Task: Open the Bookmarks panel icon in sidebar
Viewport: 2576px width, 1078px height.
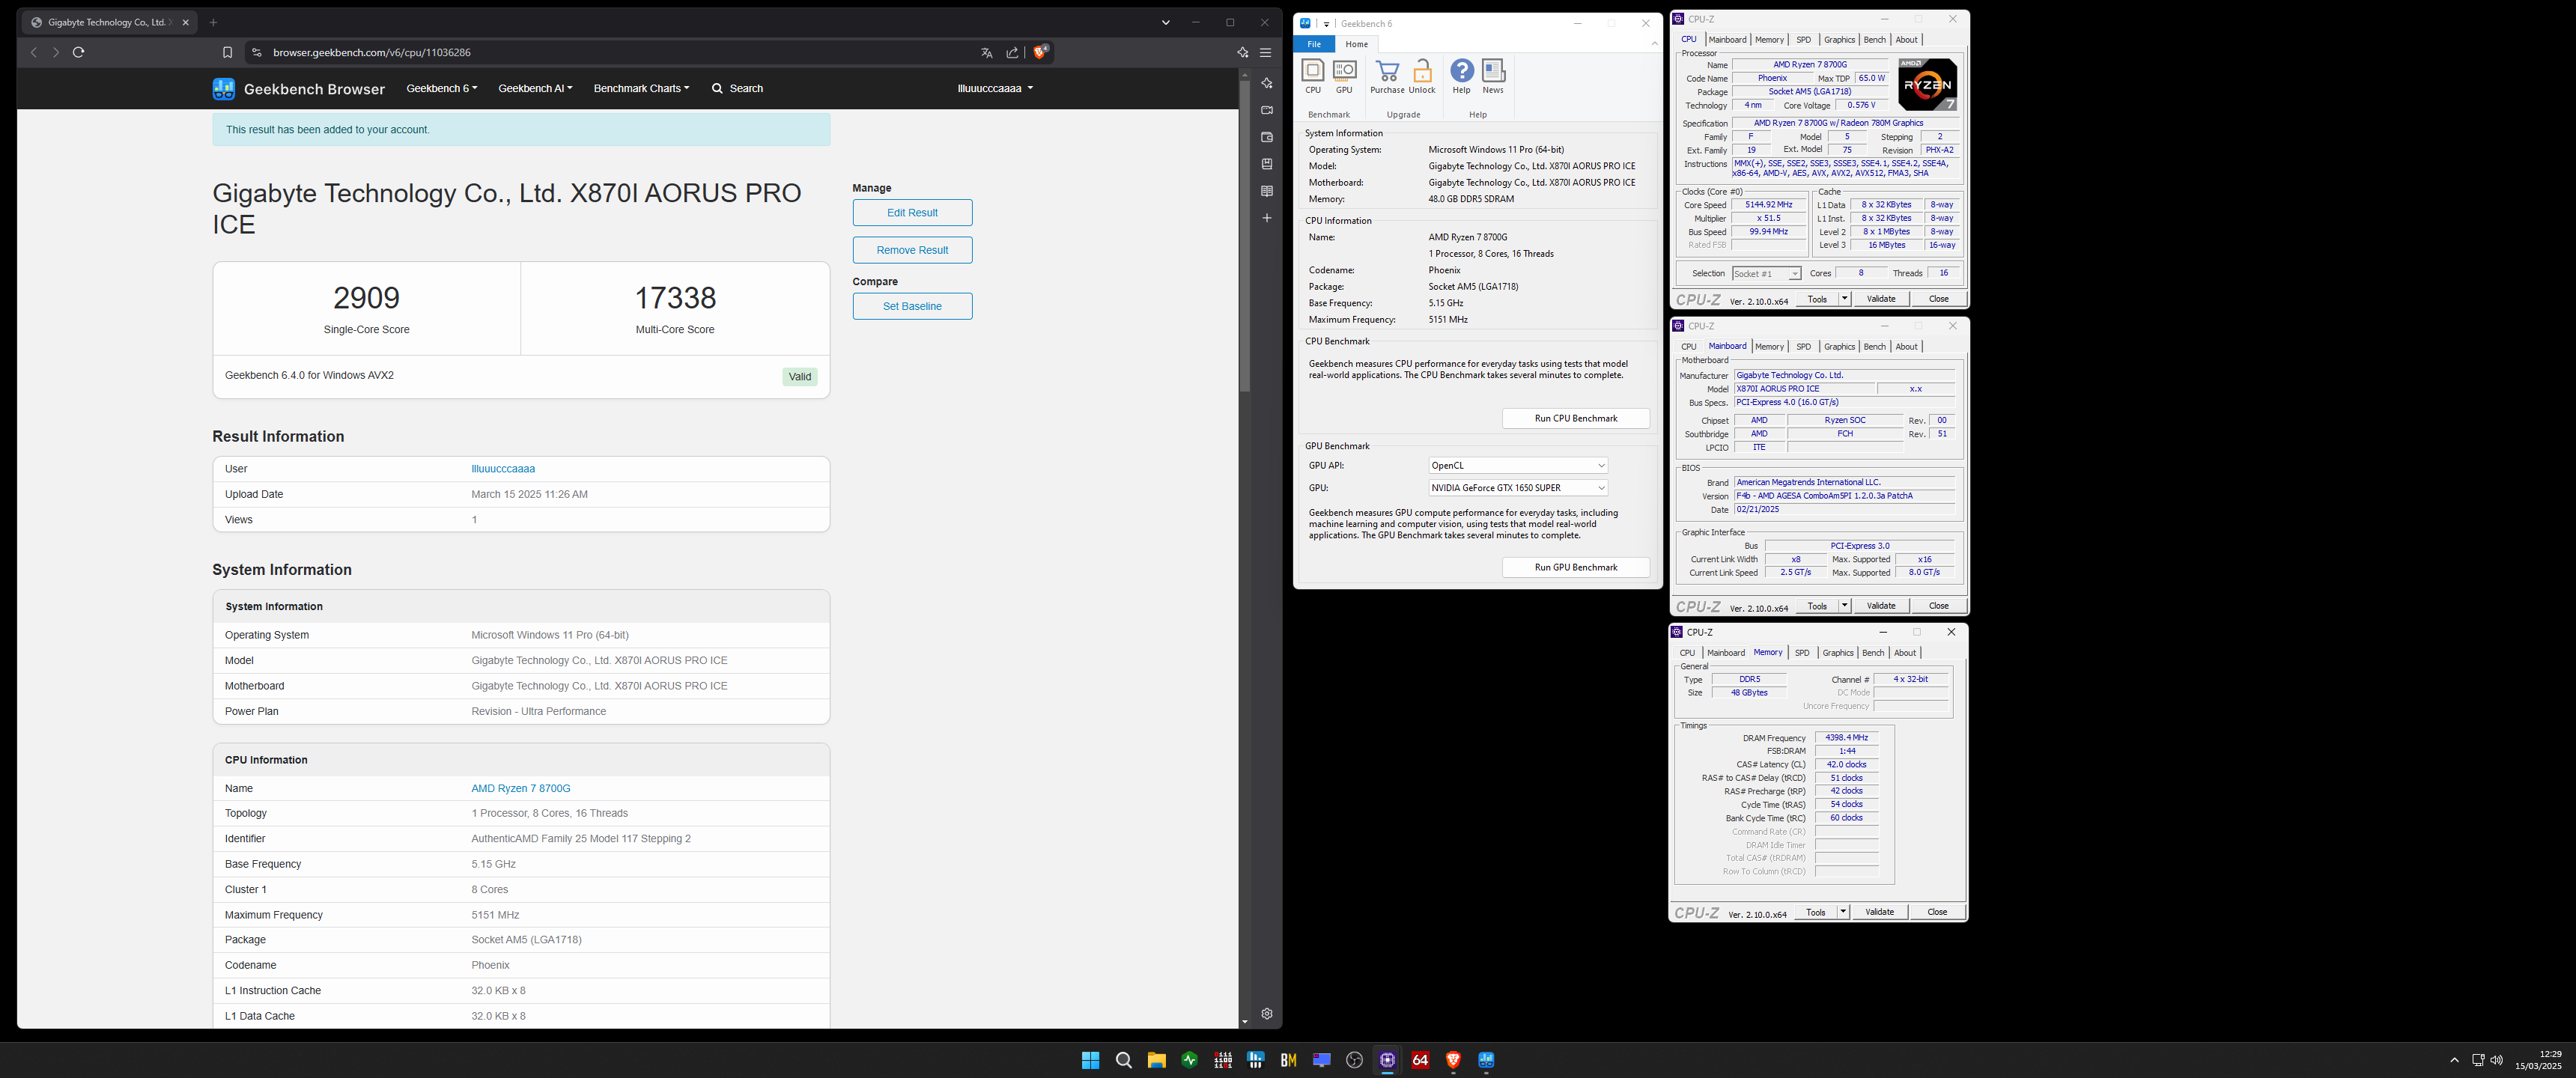Action: point(1267,164)
